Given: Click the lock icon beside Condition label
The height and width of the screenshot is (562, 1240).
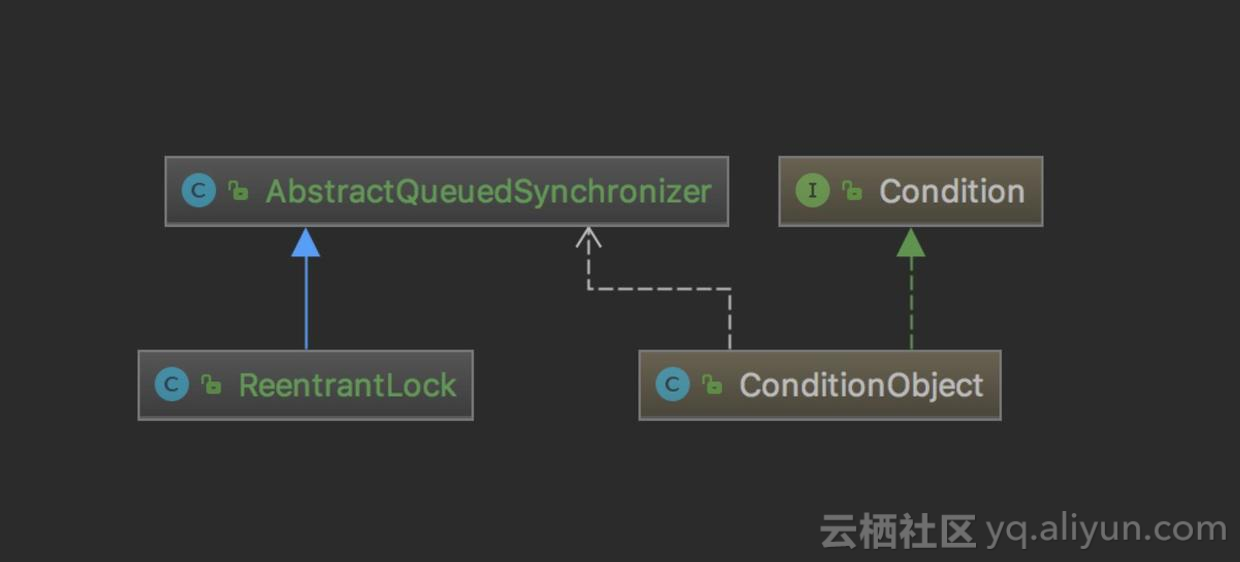Looking at the screenshot, I should (852, 191).
